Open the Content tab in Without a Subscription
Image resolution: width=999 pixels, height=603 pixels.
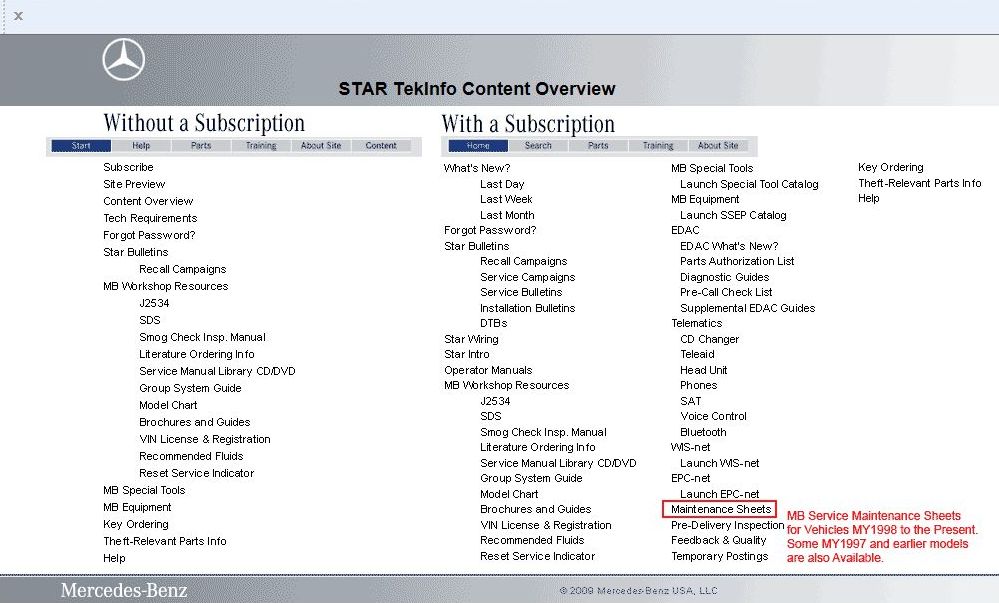[x=381, y=145]
